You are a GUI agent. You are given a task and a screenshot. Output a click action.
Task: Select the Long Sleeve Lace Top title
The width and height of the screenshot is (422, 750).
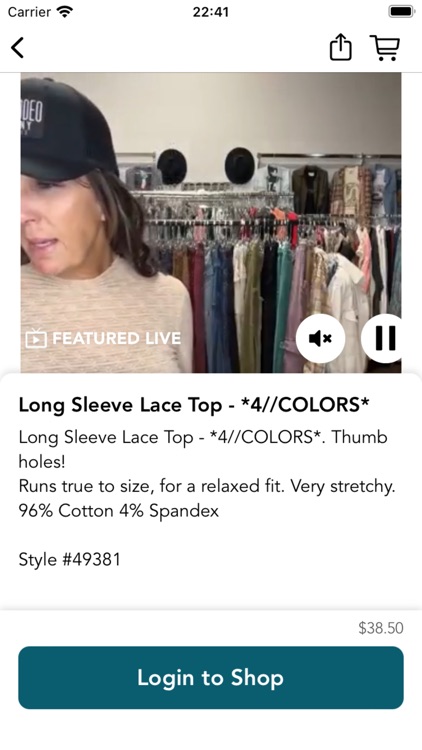tap(194, 405)
